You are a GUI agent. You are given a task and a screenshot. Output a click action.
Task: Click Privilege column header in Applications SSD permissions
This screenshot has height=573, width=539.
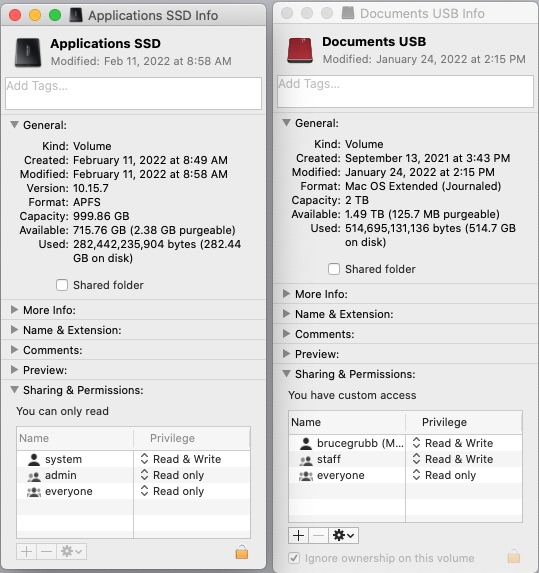(x=192, y=439)
